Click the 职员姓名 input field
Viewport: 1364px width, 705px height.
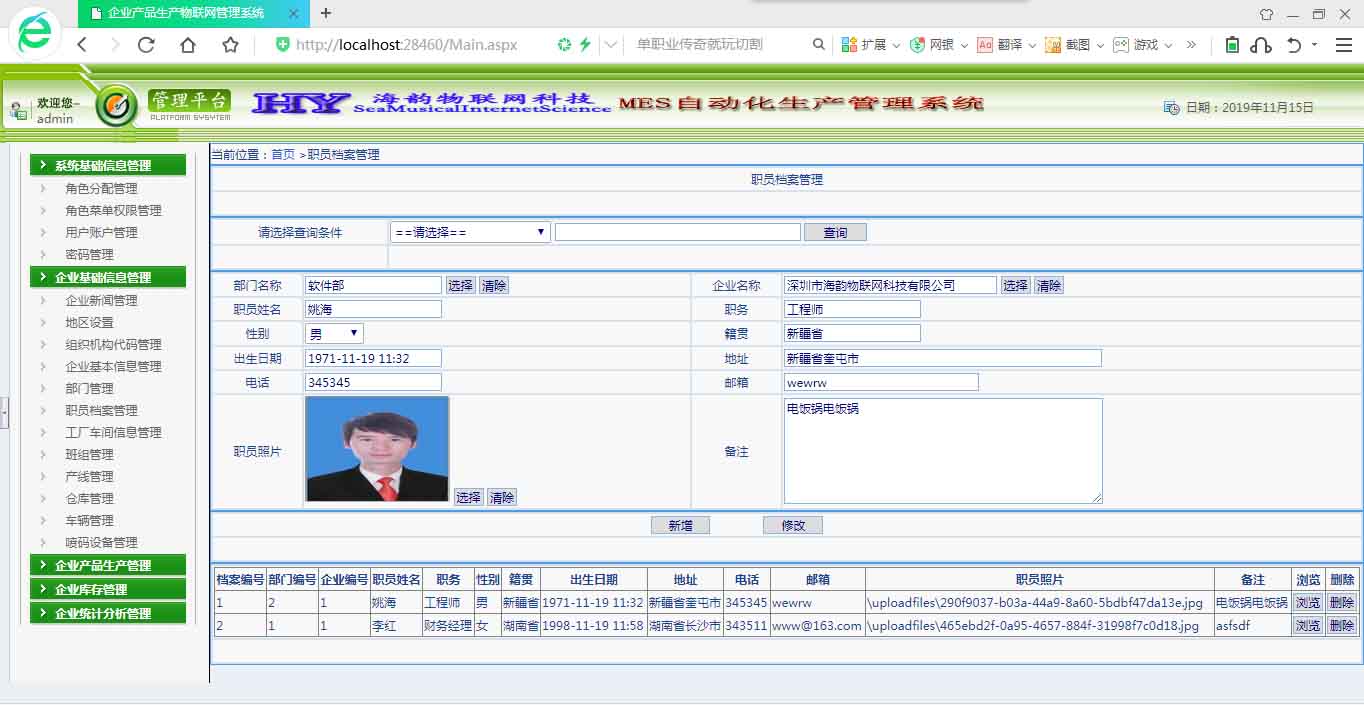coord(373,310)
